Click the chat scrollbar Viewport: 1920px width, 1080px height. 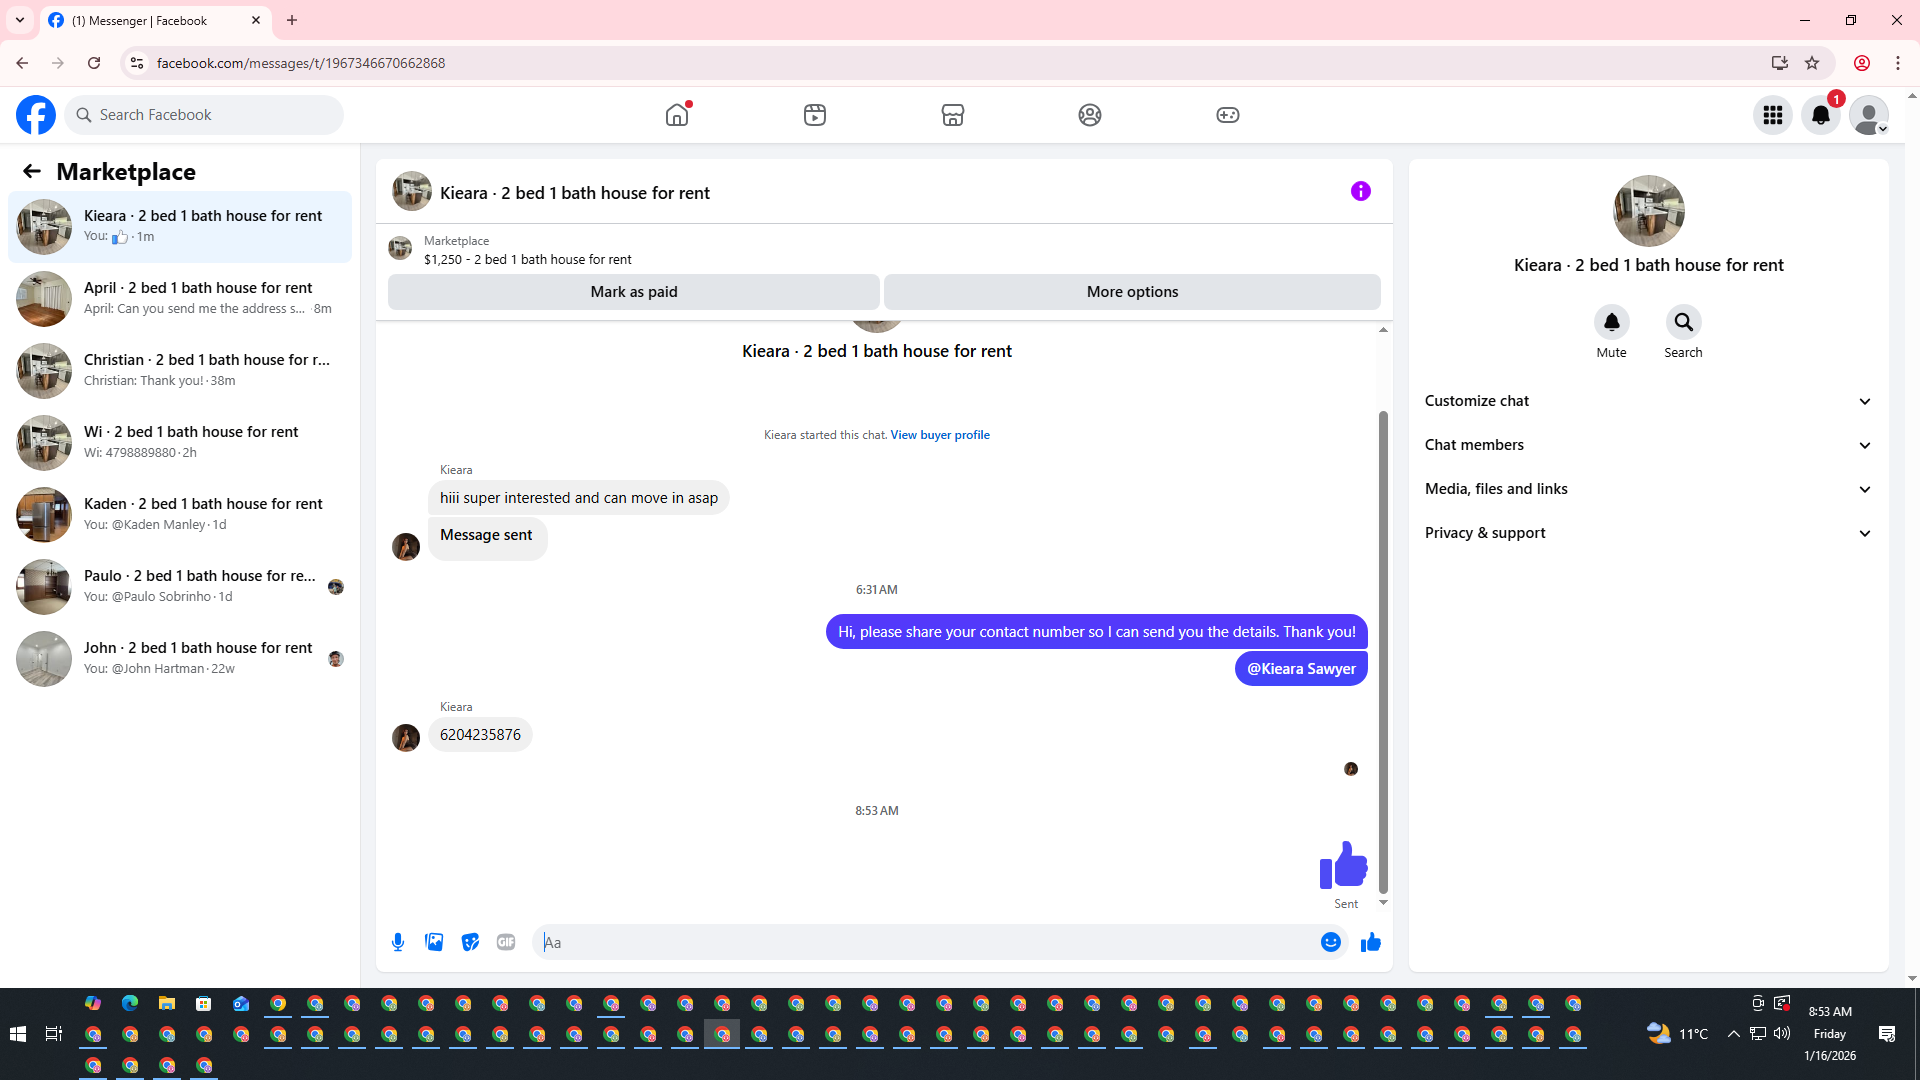(1383, 650)
